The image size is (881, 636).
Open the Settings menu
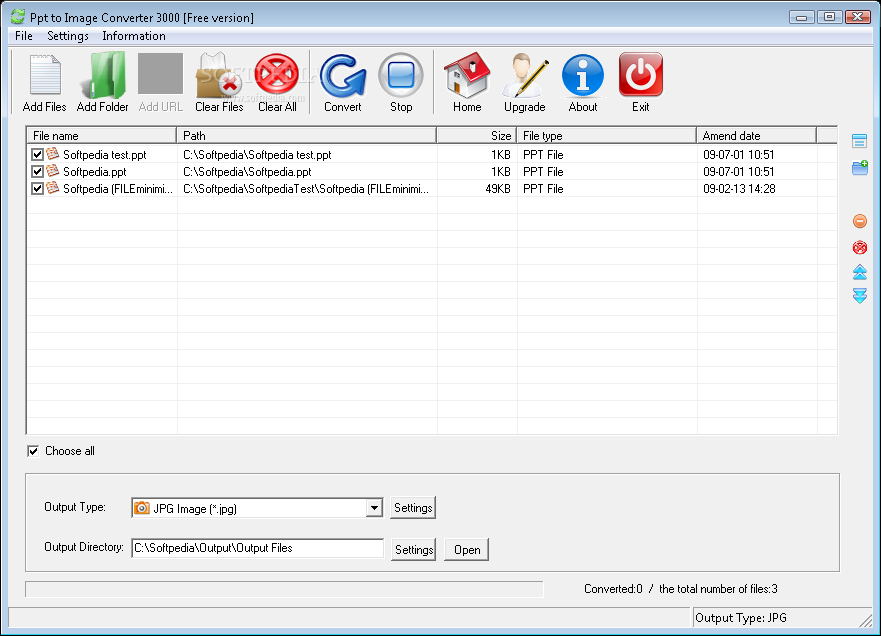pyautogui.click(x=67, y=36)
